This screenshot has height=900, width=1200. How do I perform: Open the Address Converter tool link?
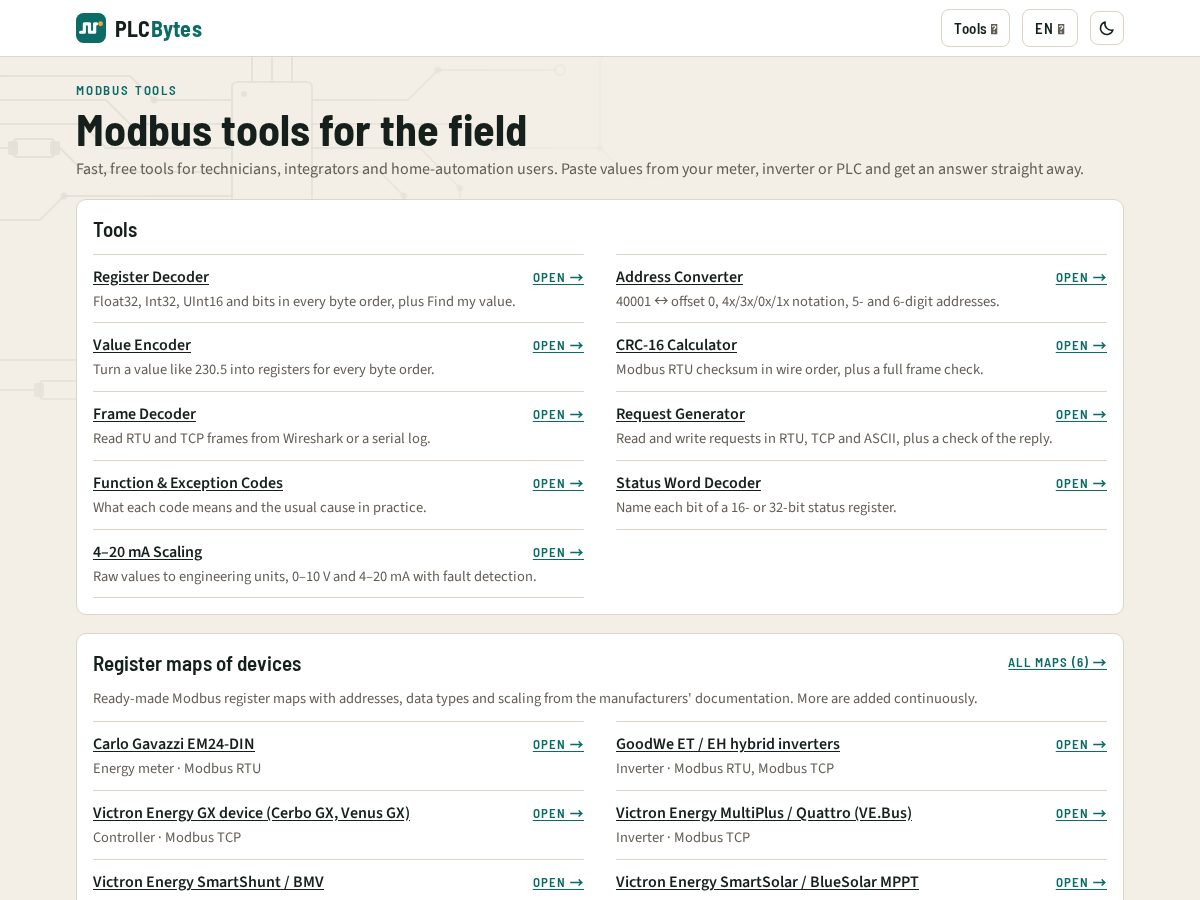(679, 277)
